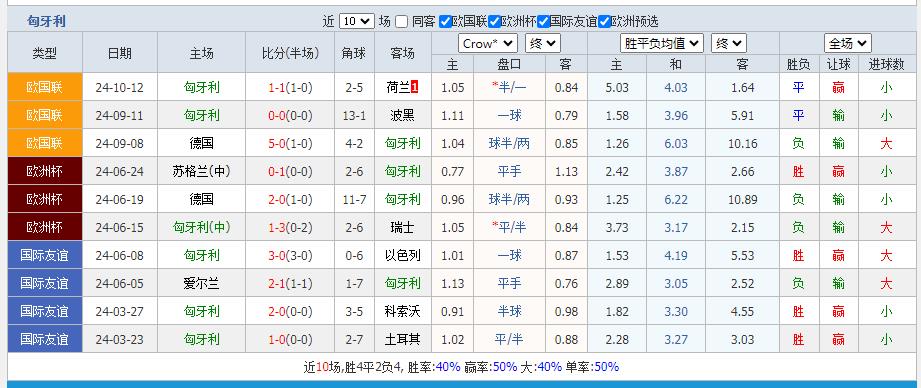Click the 欧洲杯 type cell dated 24-06-15
This screenshot has height=388, width=921.
(45, 227)
